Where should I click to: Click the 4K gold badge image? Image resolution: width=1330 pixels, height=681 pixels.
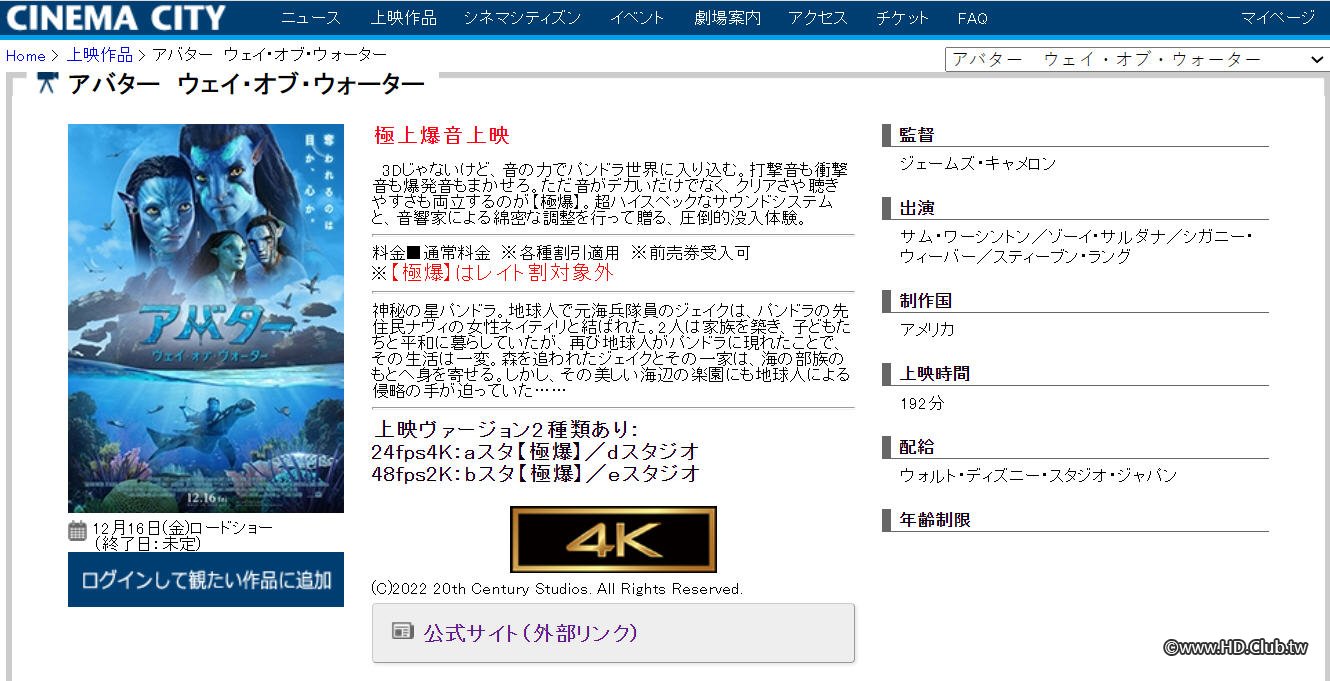613,540
